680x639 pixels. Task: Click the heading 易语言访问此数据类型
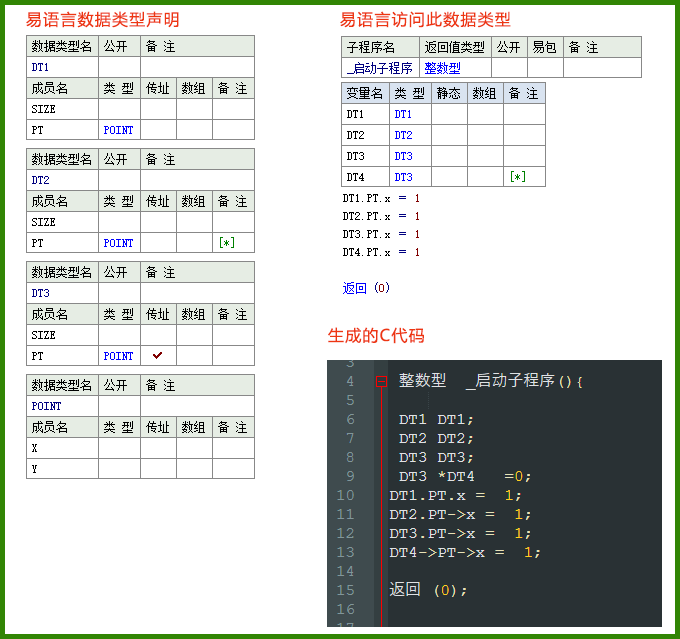pyautogui.click(x=425, y=20)
